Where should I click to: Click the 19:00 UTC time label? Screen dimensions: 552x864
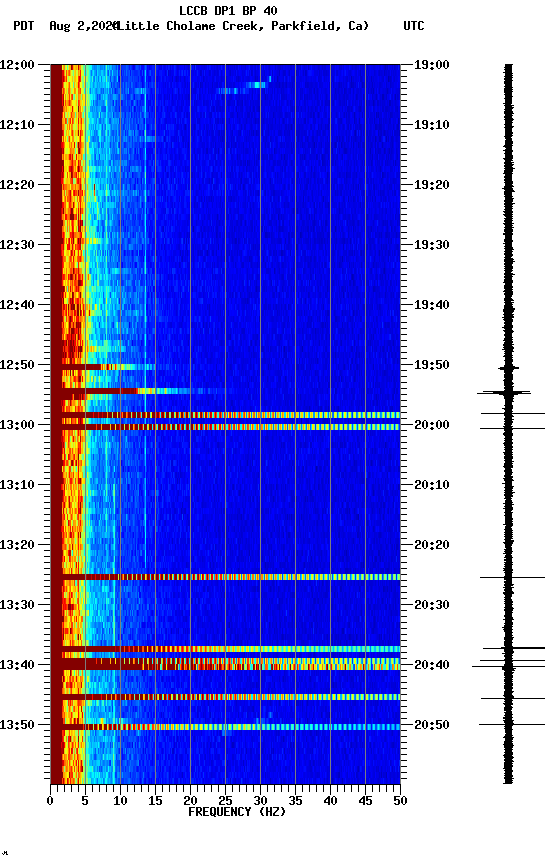432,65
